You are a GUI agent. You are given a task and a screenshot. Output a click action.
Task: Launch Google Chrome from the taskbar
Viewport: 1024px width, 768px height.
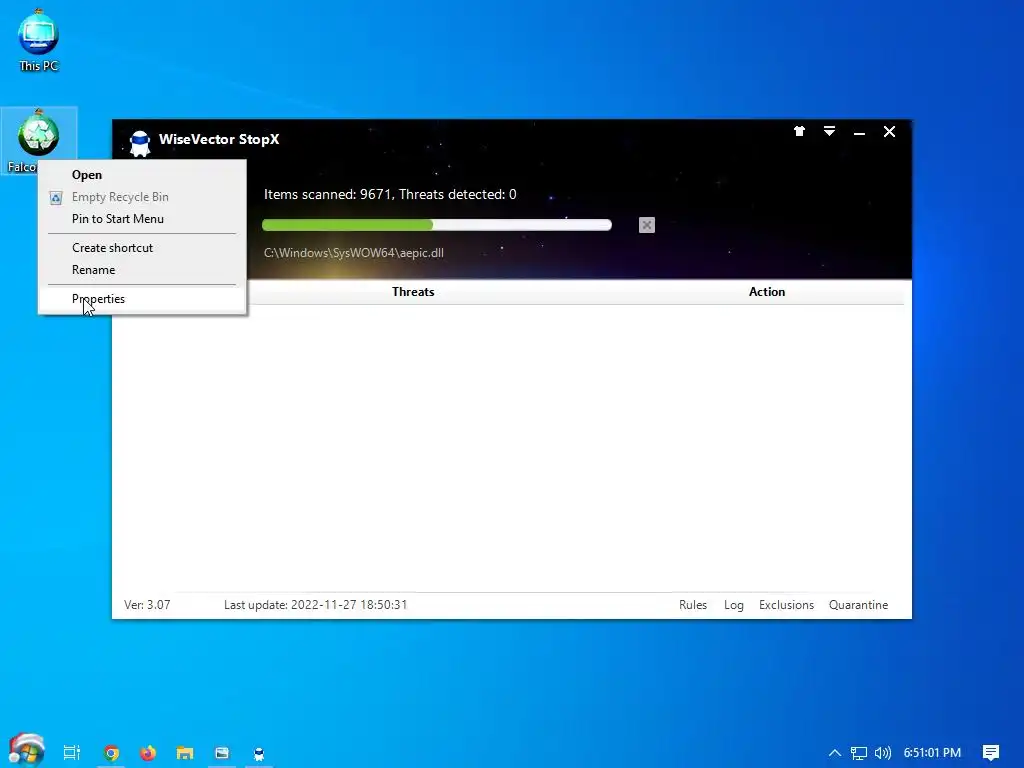[112, 753]
